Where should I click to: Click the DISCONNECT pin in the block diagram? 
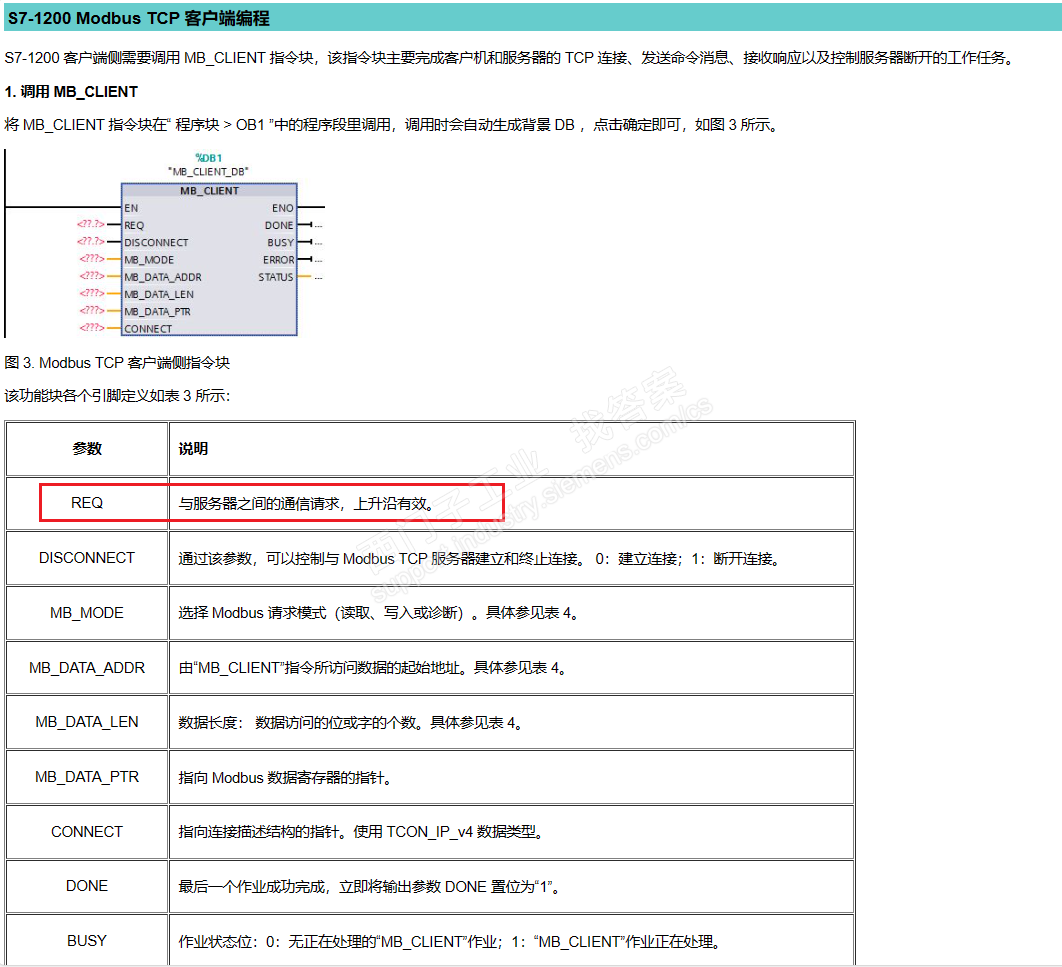(x=156, y=242)
